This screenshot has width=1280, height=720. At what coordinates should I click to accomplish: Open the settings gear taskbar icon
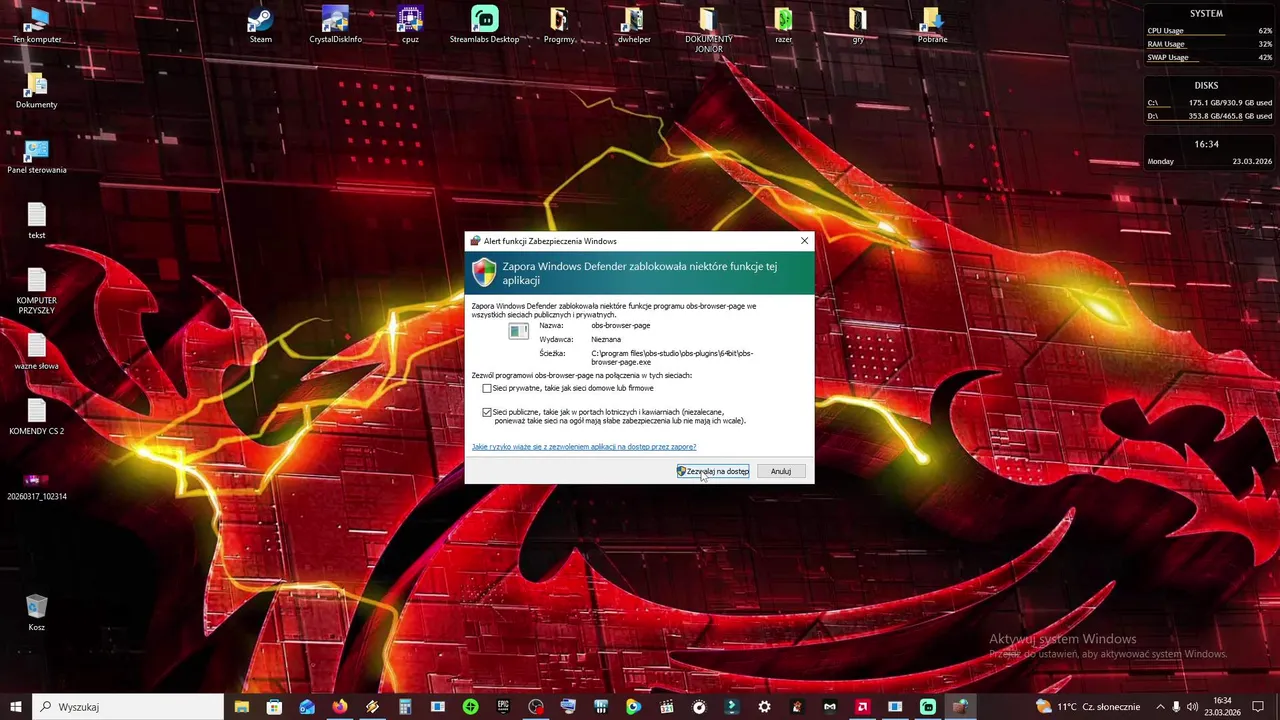pos(765,707)
